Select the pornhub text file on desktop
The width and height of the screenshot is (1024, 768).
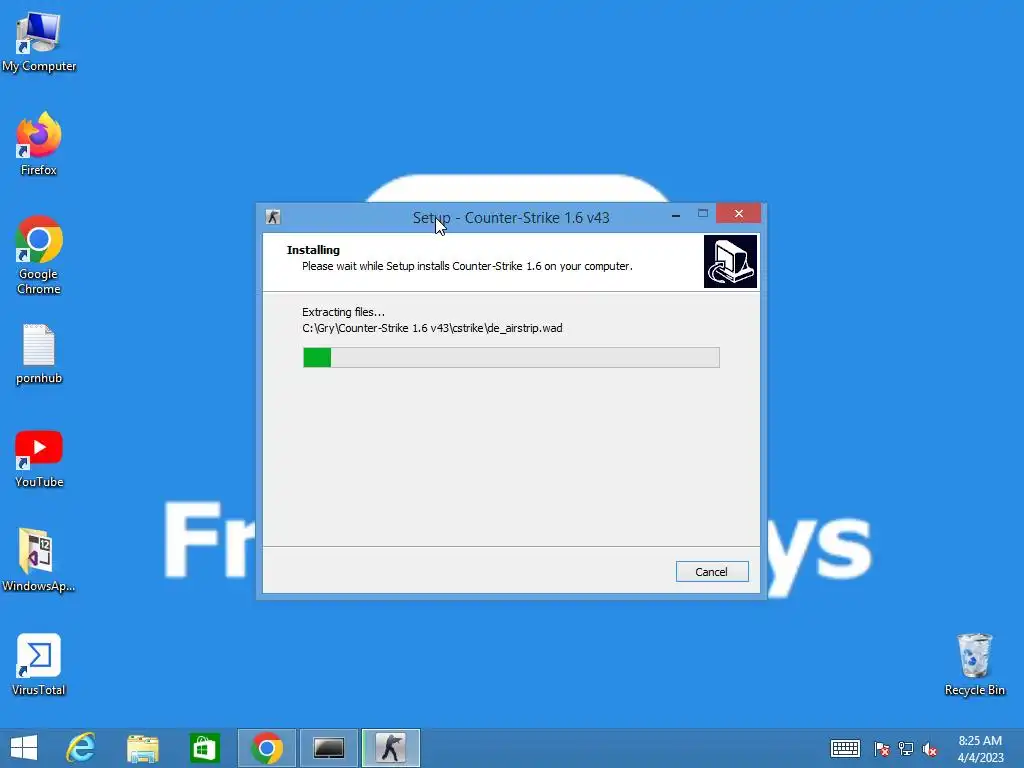(39, 355)
